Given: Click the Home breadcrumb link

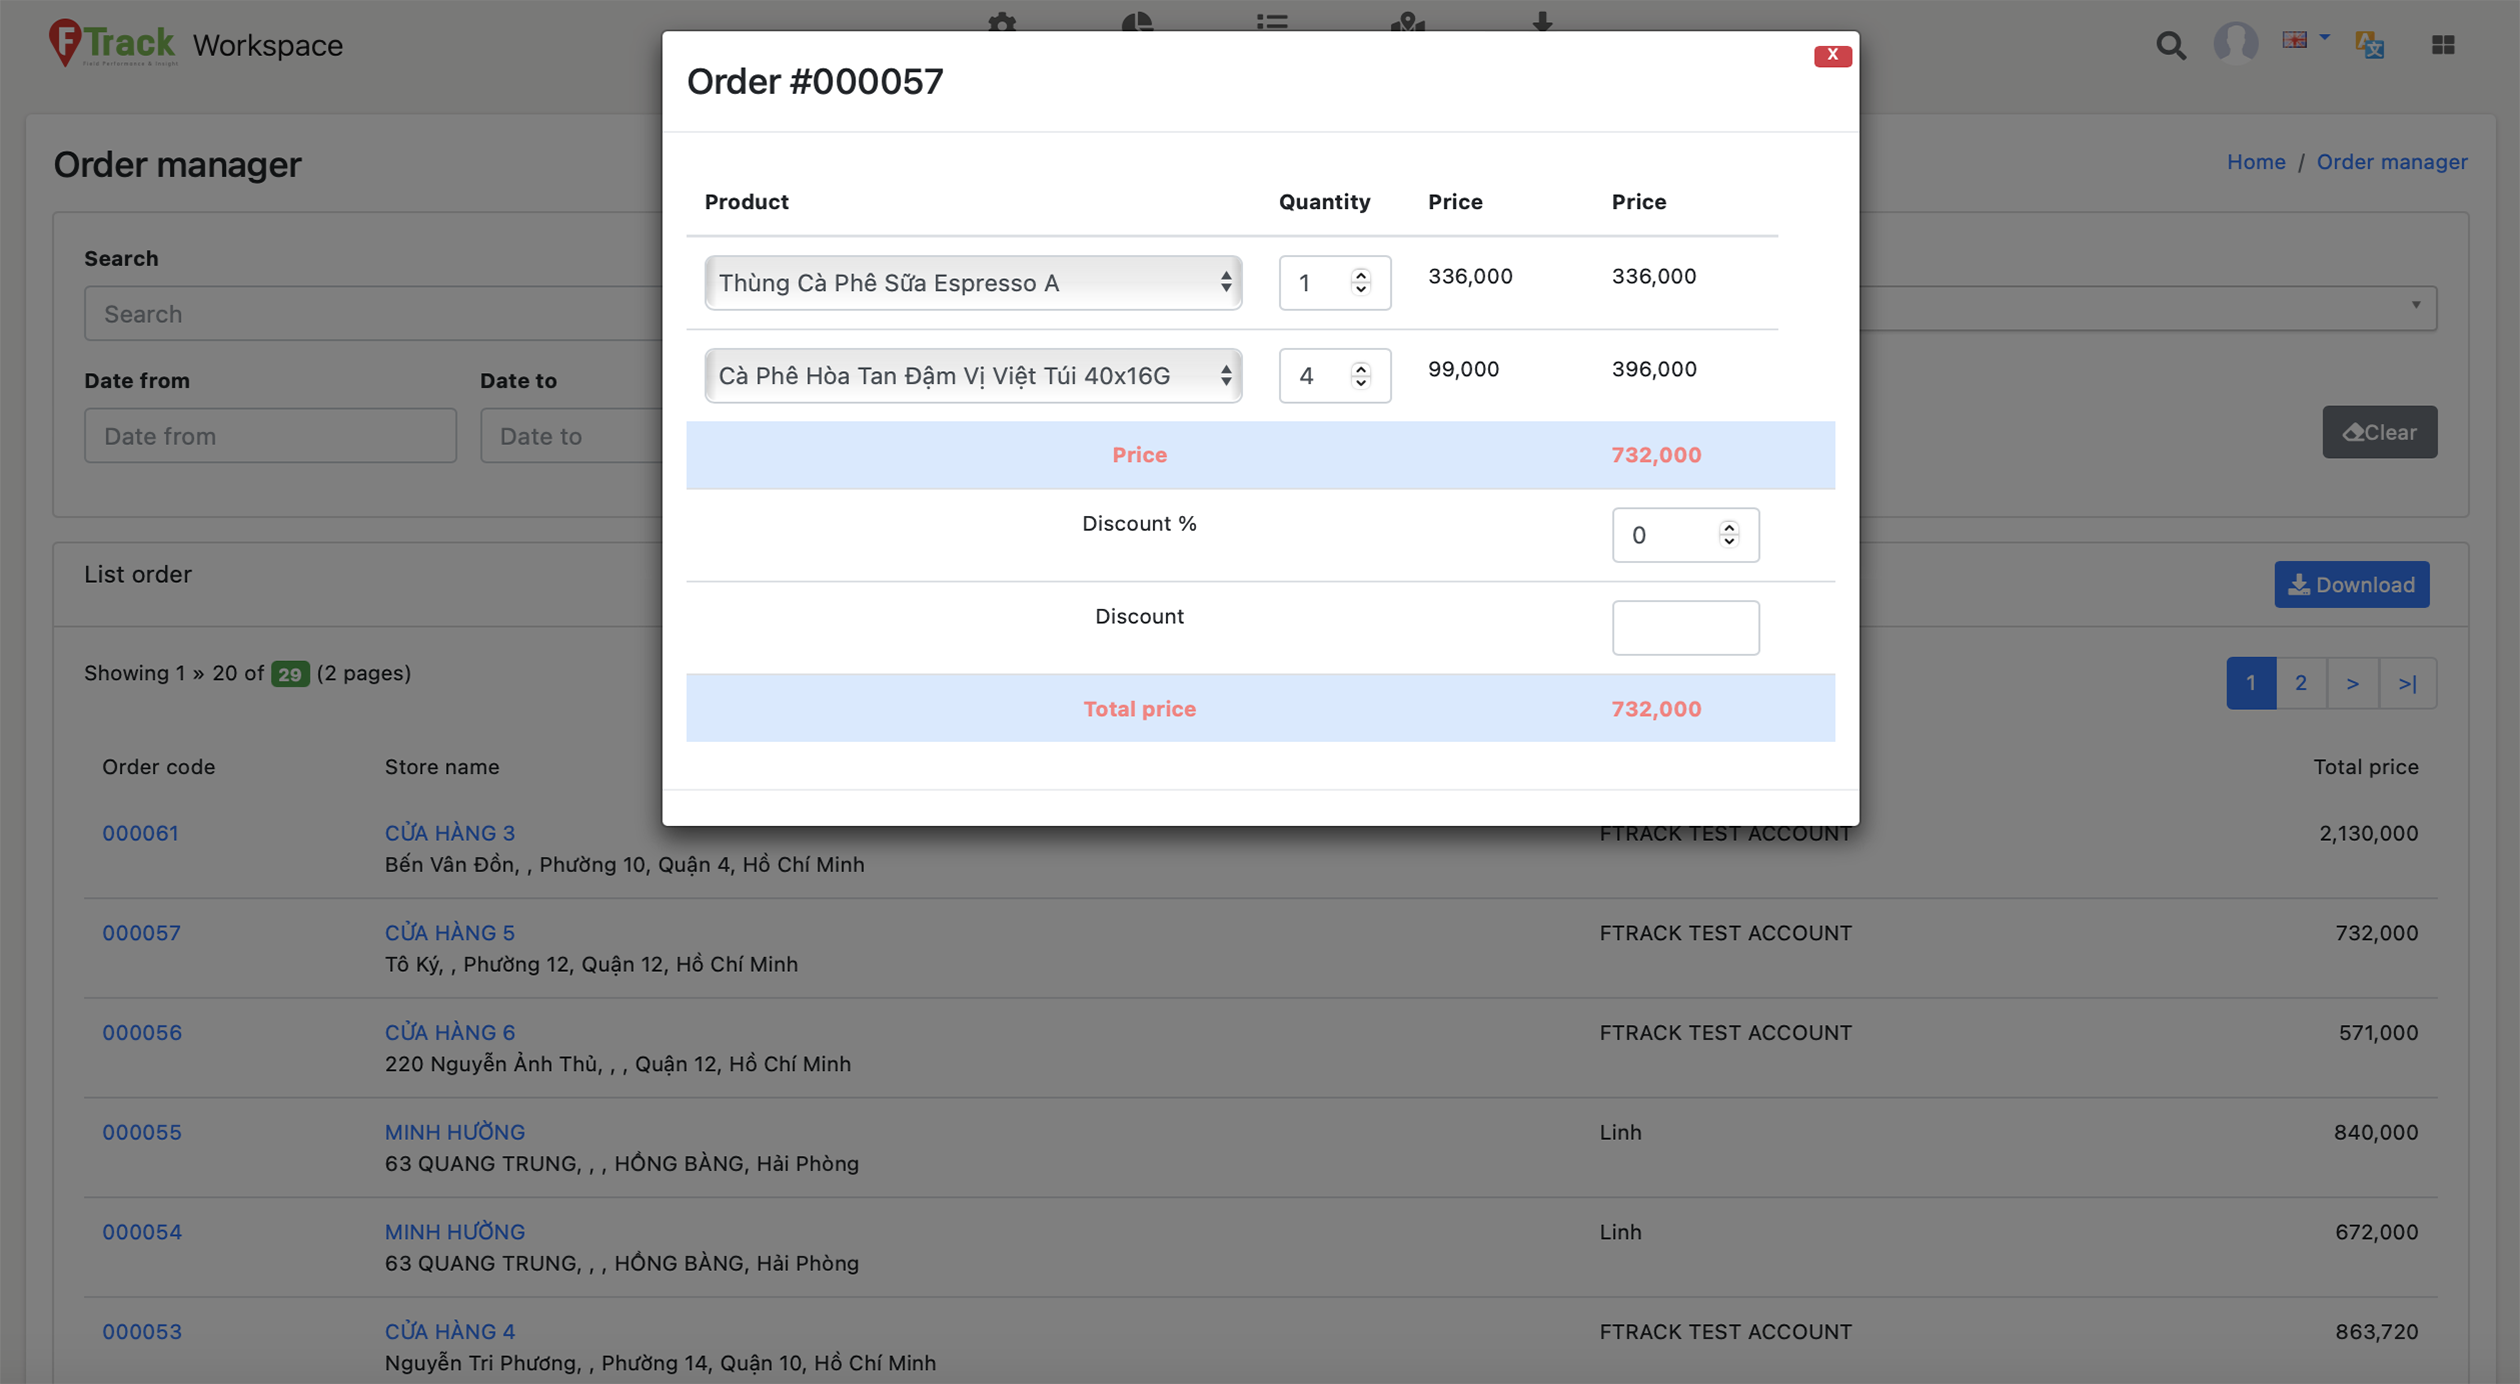Looking at the screenshot, I should pos(2255,162).
